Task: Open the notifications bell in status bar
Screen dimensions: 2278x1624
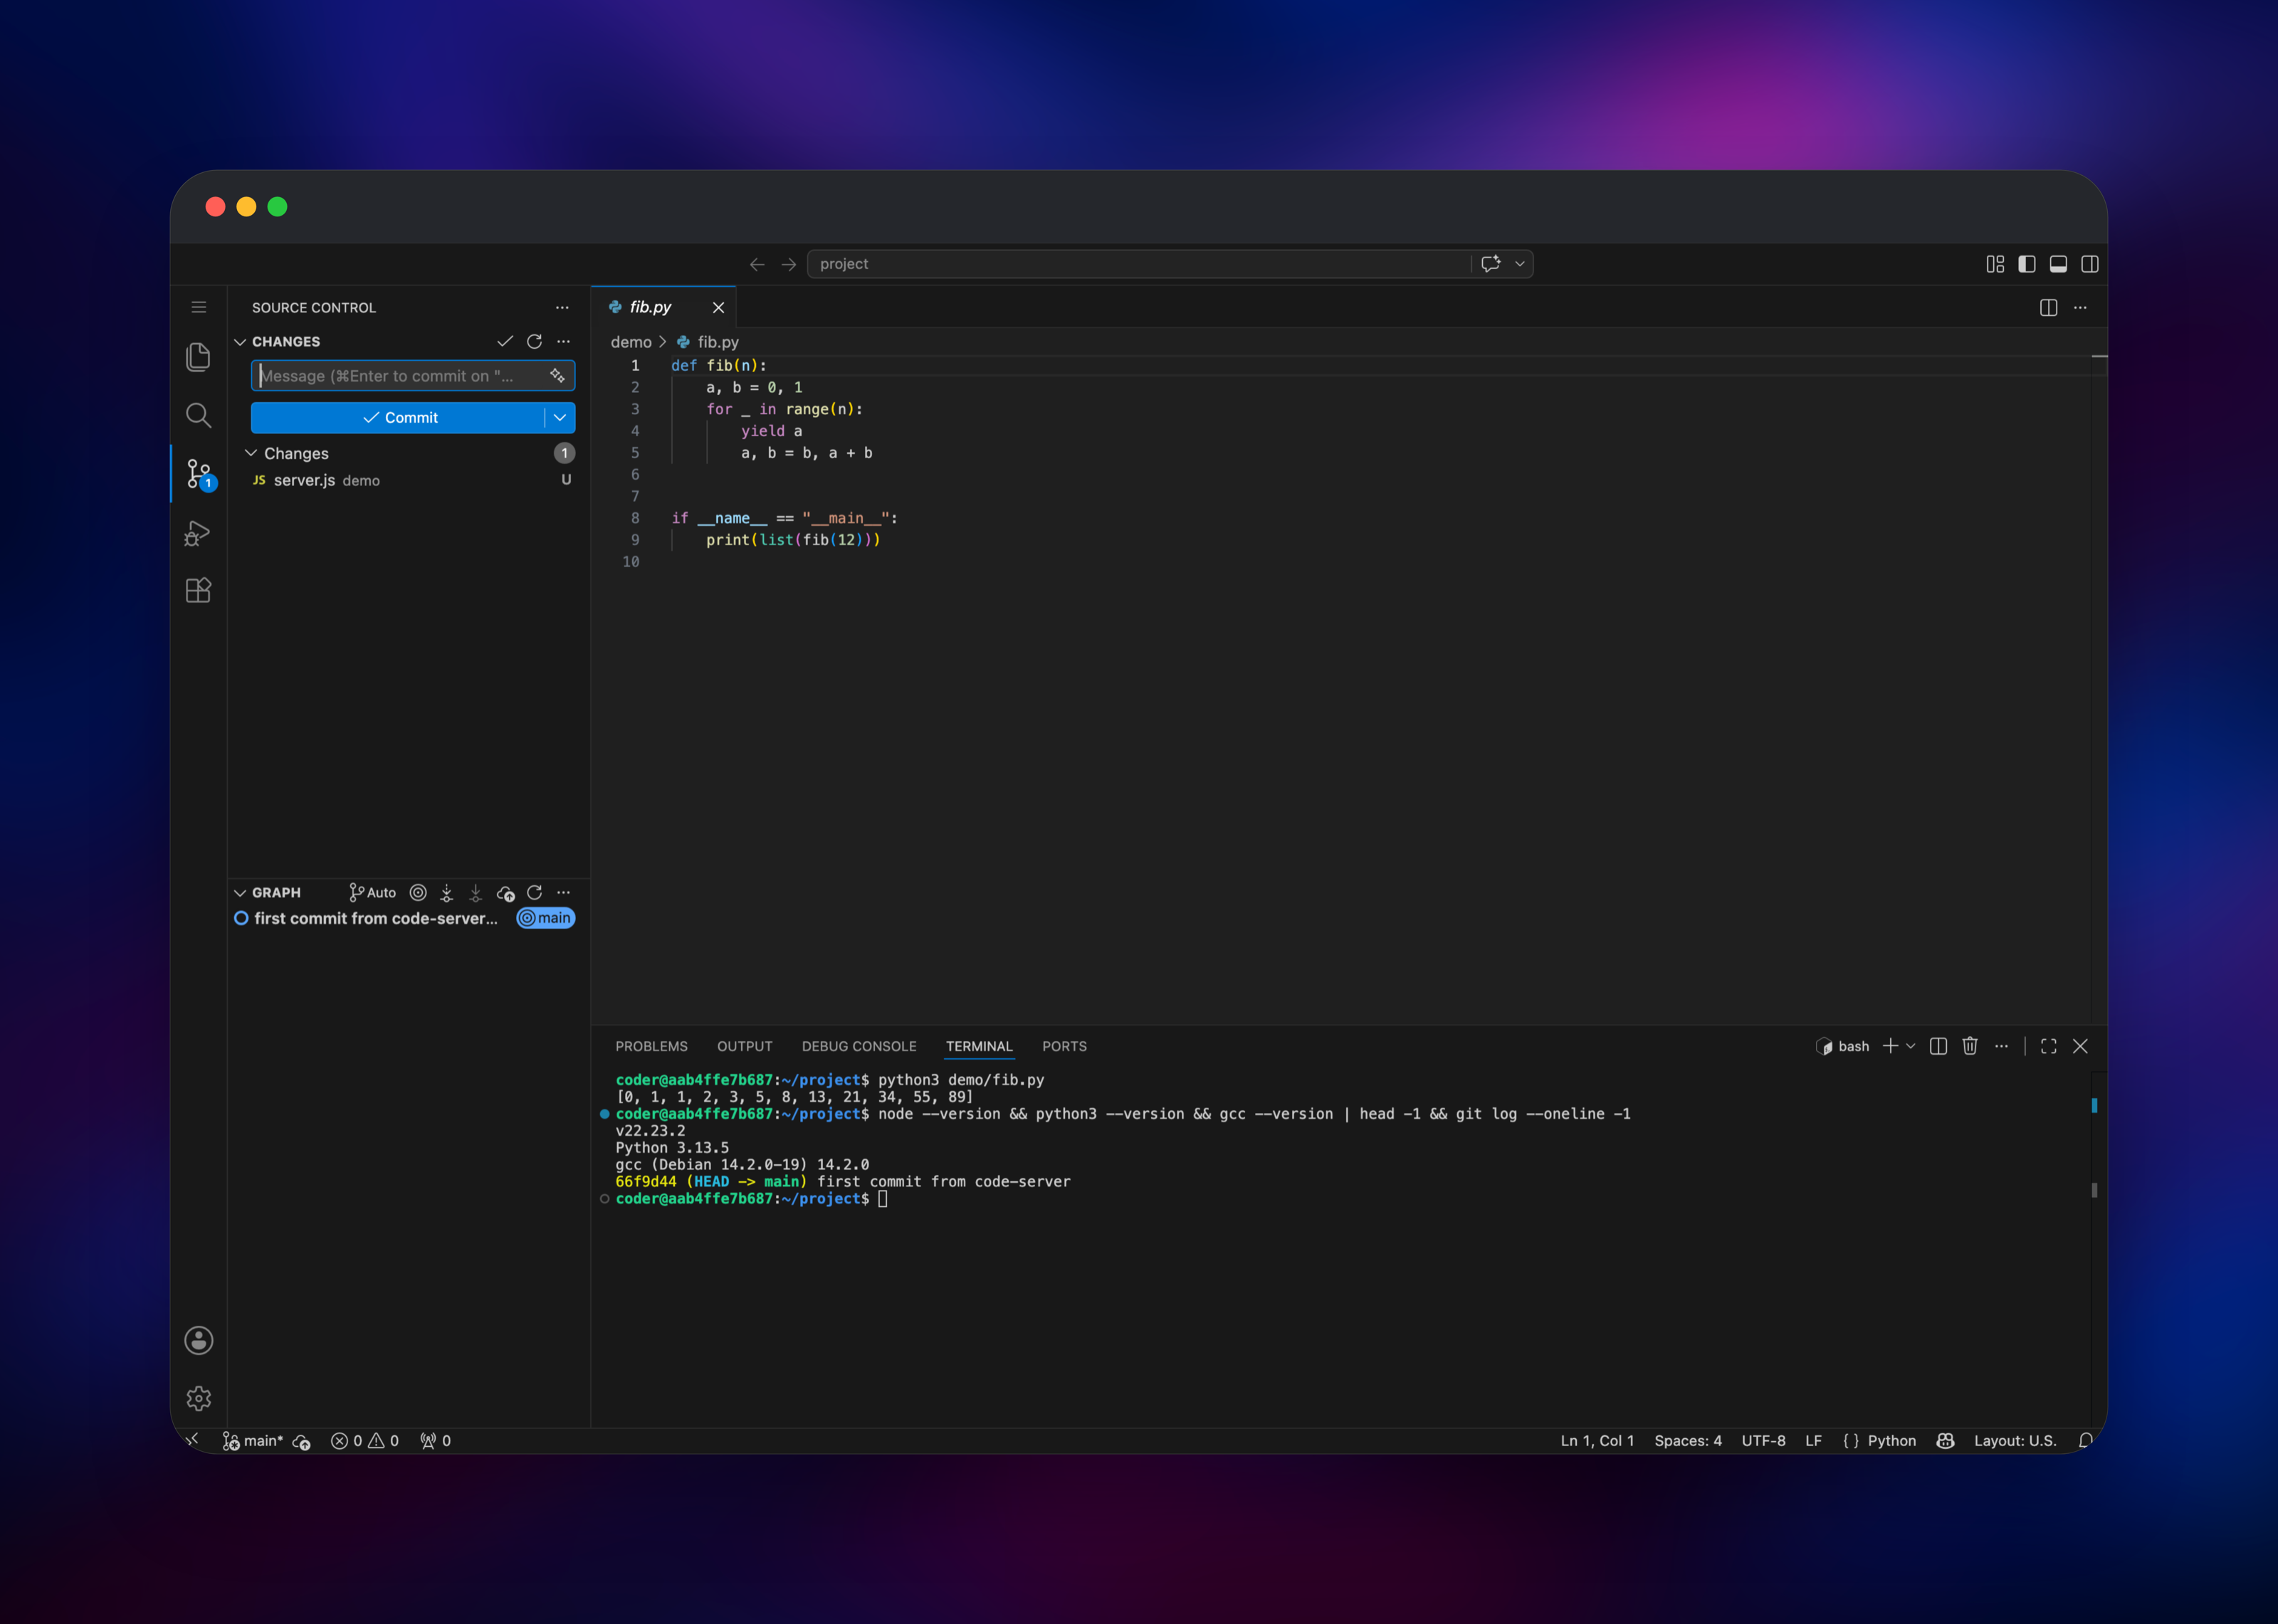Action: [x=2085, y=1440]
